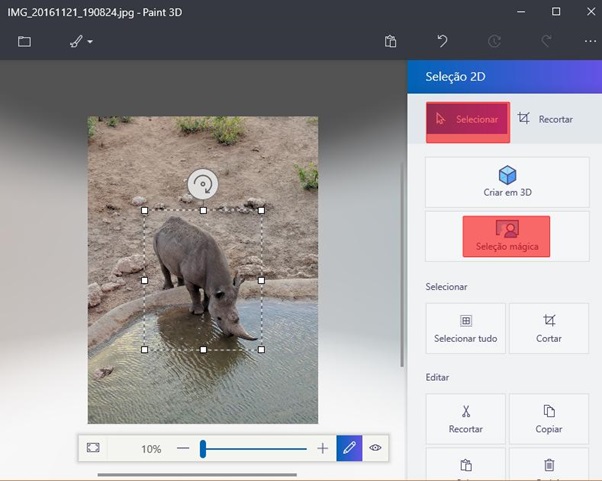This screenshot has width=602, height=481.
Task: Activate the Selecionar tool button
Action: 468,119
